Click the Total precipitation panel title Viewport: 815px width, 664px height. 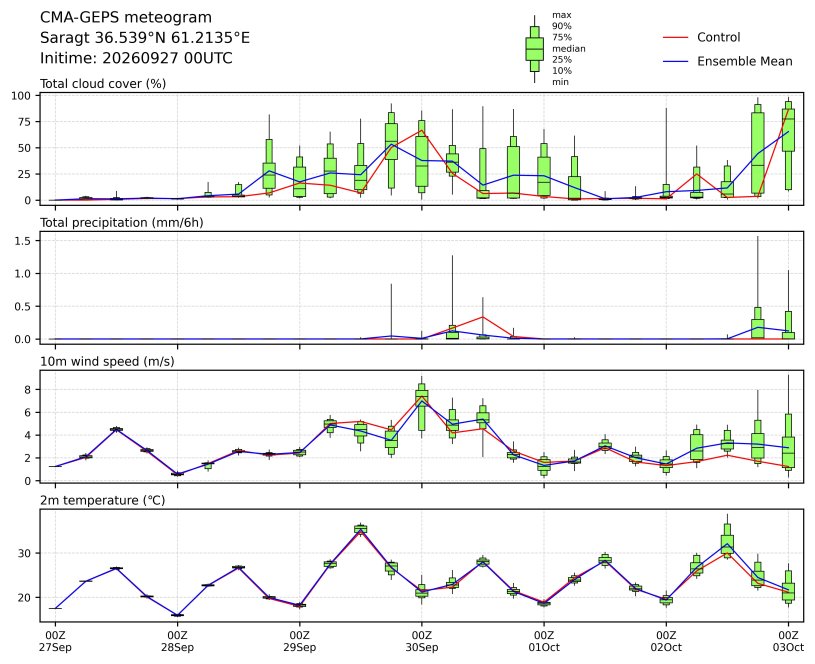click(x=122, y=223)
